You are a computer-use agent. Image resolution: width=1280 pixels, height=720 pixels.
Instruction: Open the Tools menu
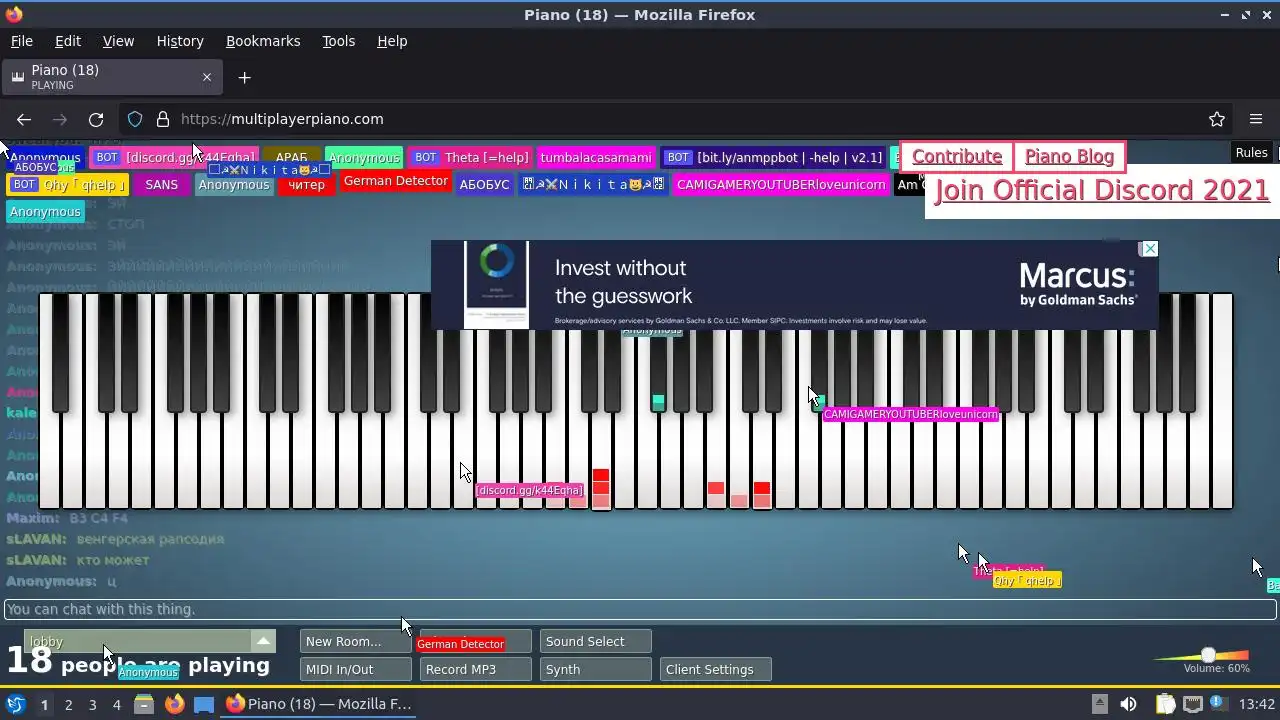click(339, 41)
